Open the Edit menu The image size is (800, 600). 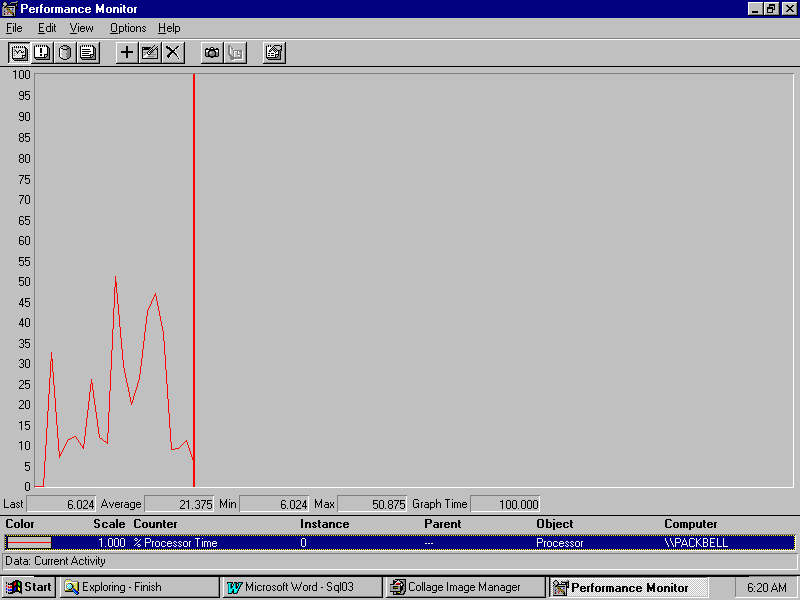[47, 28]
